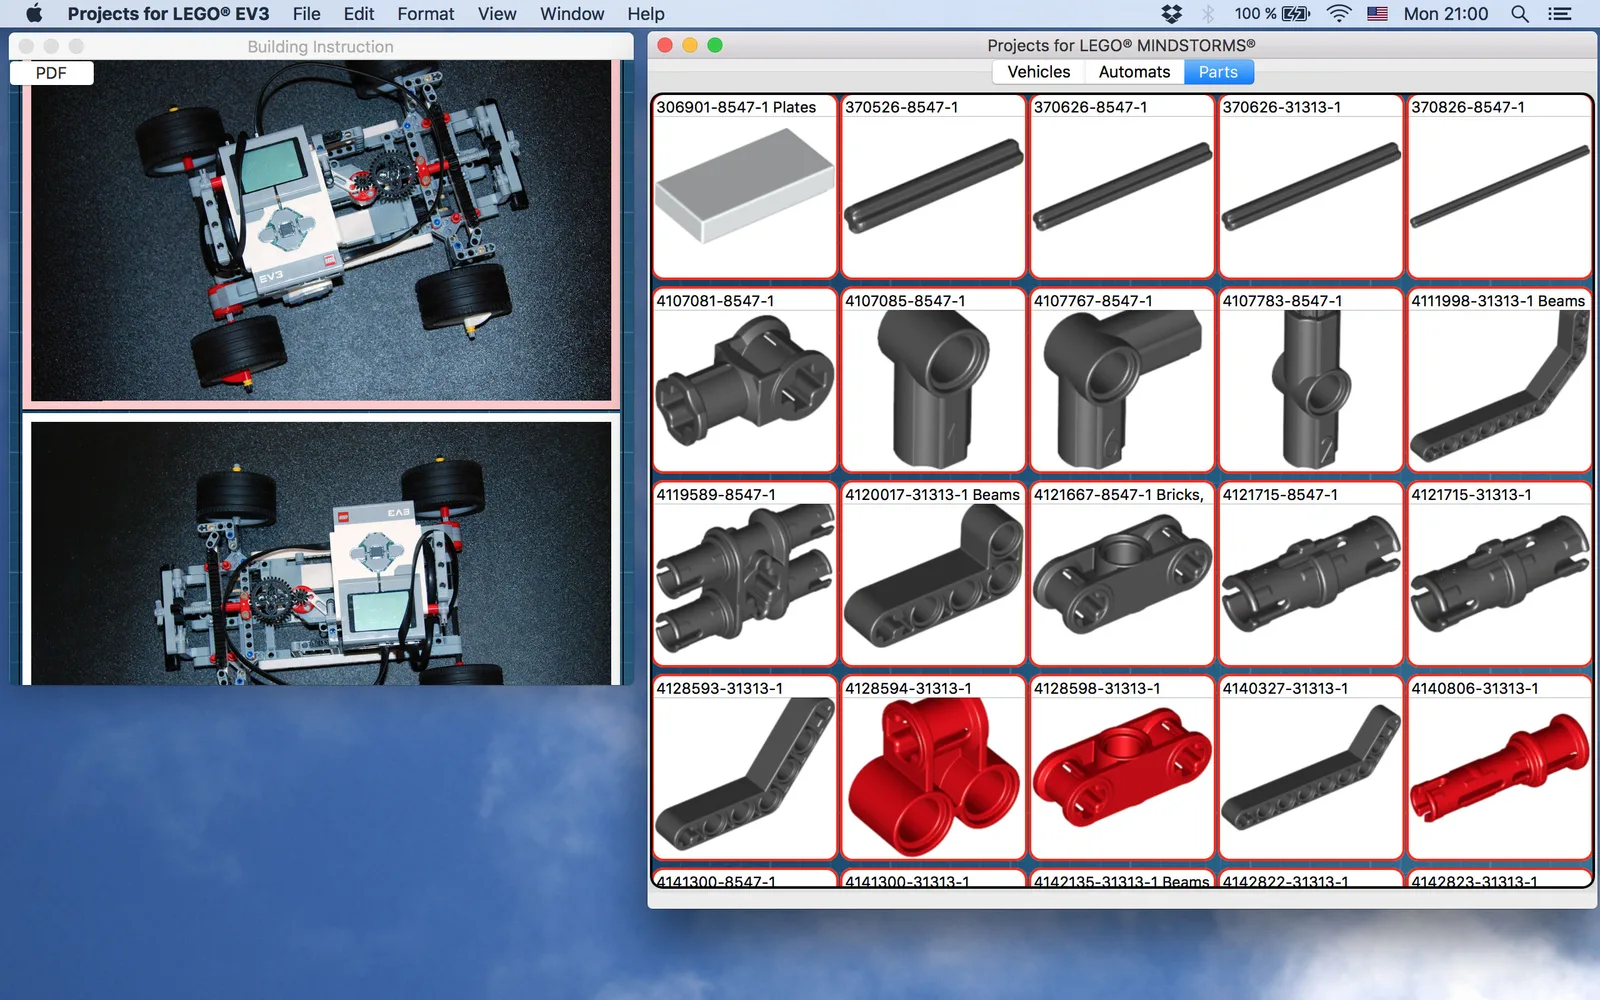The image size is (1600, 1000).
Task: Open the Apple menu
Action: click(x=34, y=14)
